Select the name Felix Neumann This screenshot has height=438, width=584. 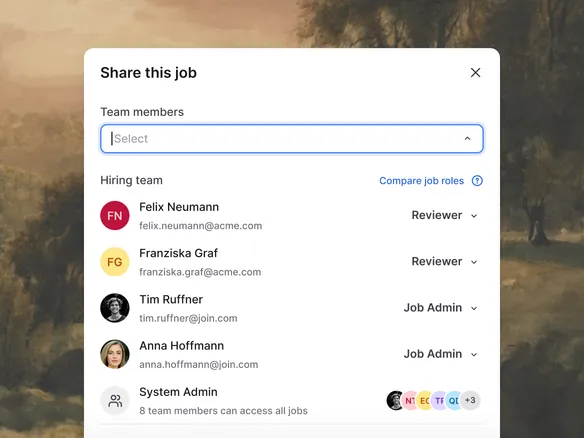pyautogui.click(x=179, y=207)
